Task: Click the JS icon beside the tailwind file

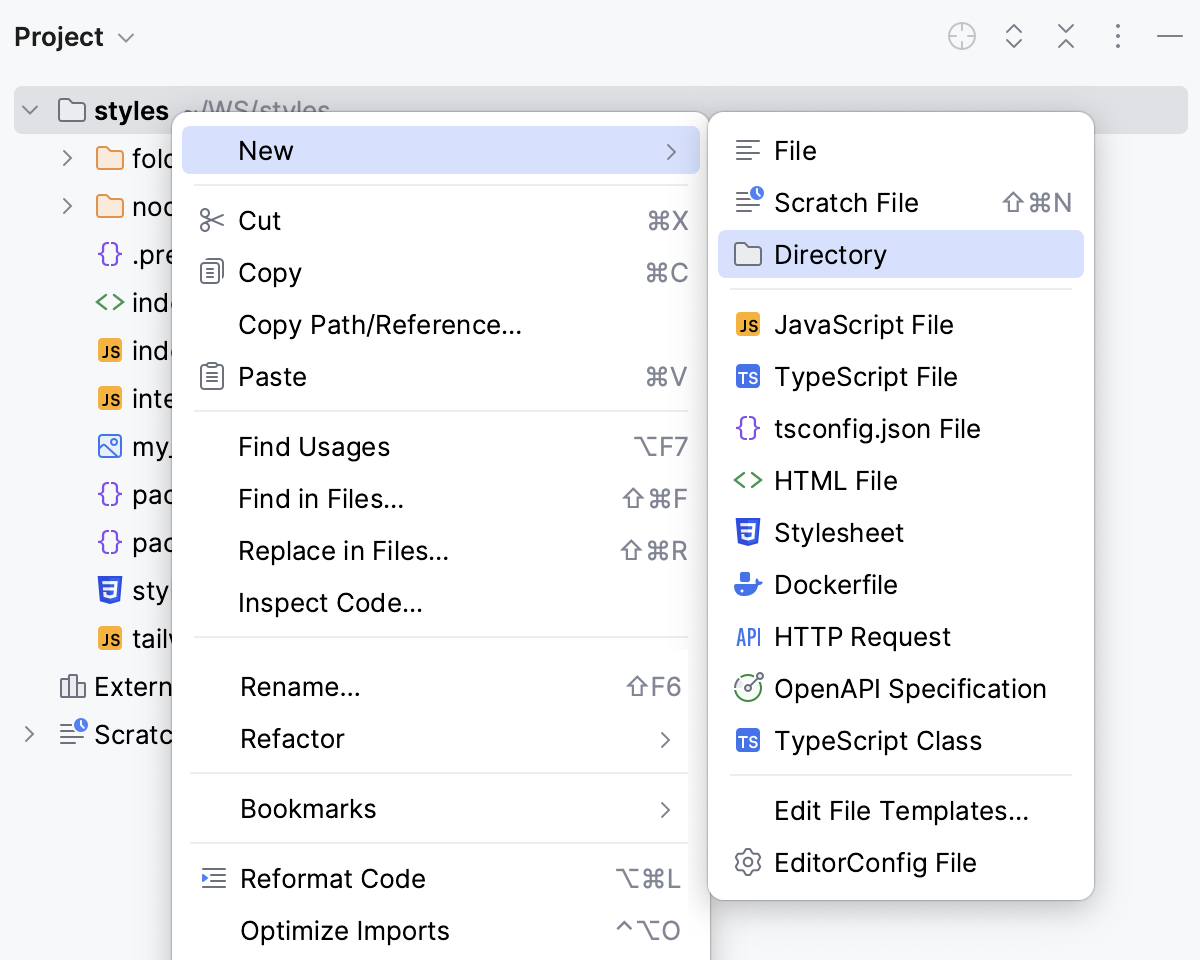Action: 110,638
